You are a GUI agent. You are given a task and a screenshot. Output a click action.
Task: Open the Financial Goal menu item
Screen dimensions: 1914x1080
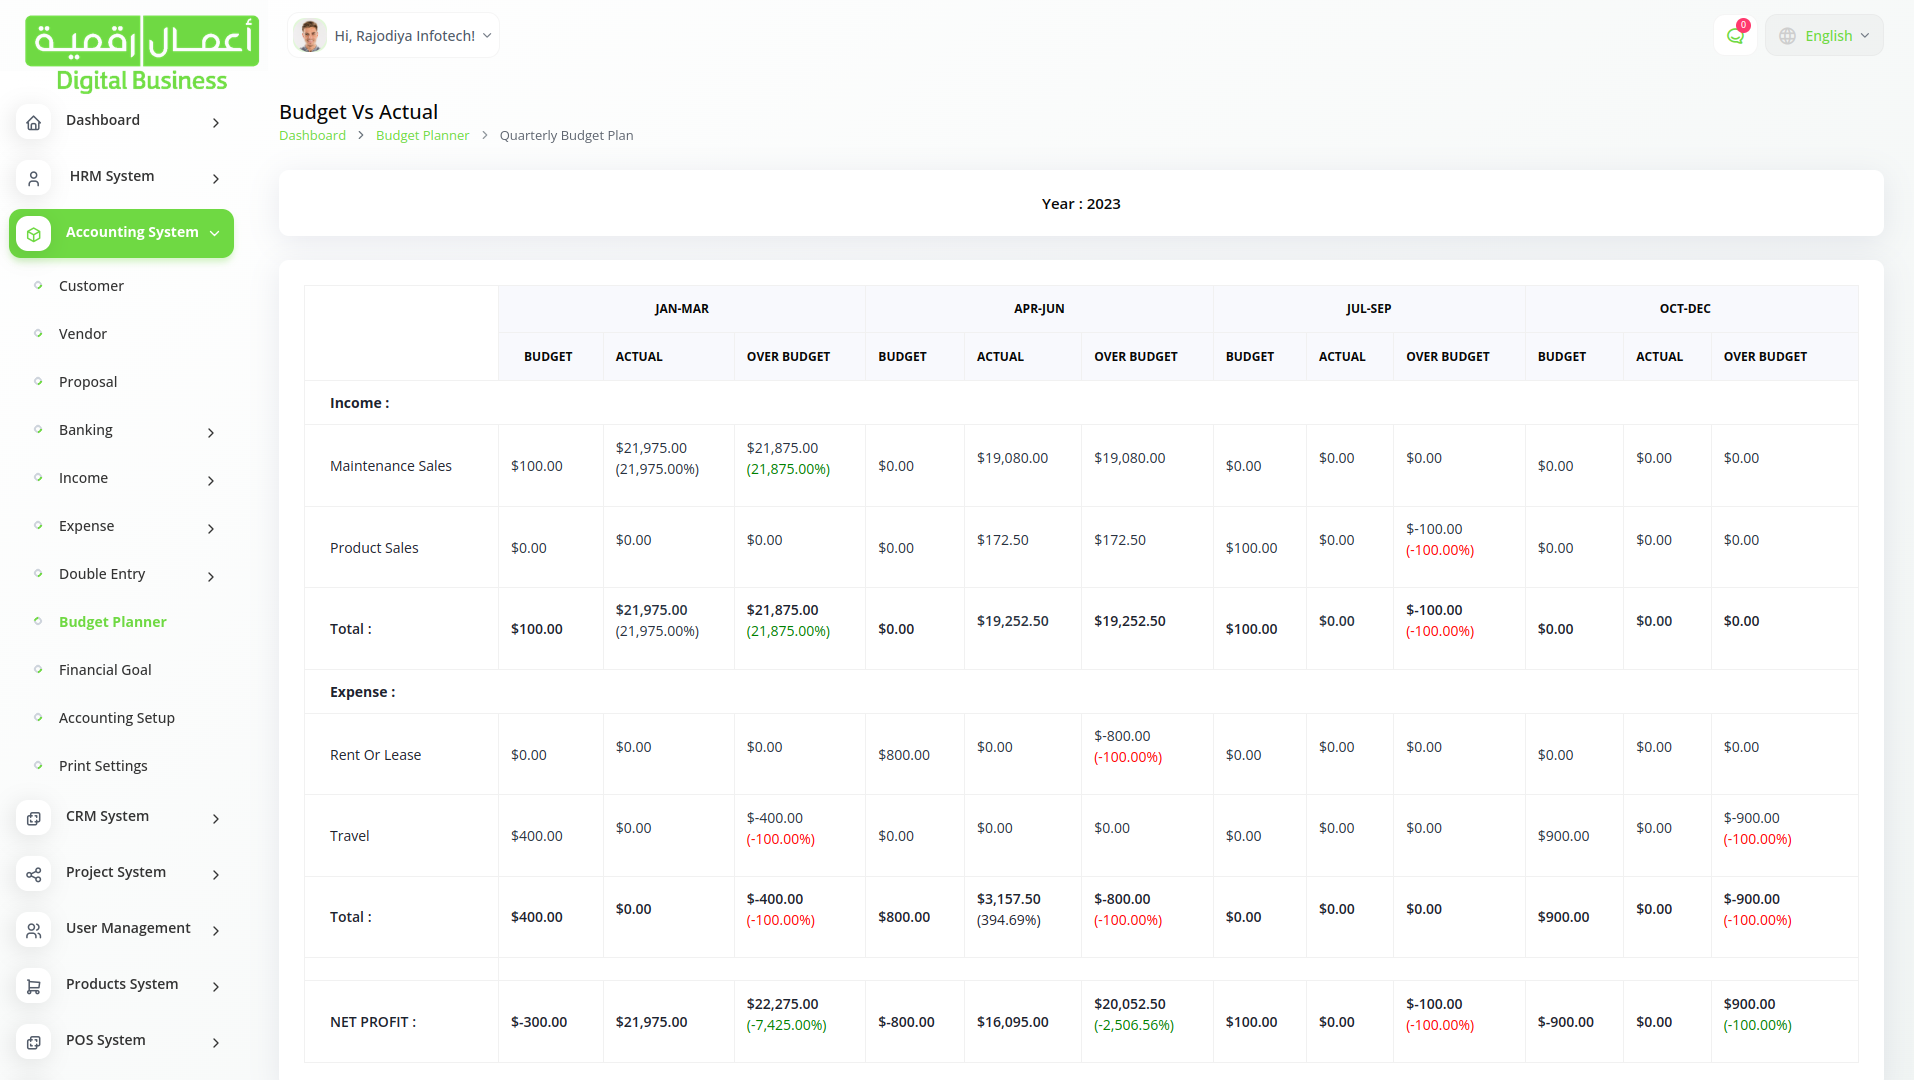[105, 670]
